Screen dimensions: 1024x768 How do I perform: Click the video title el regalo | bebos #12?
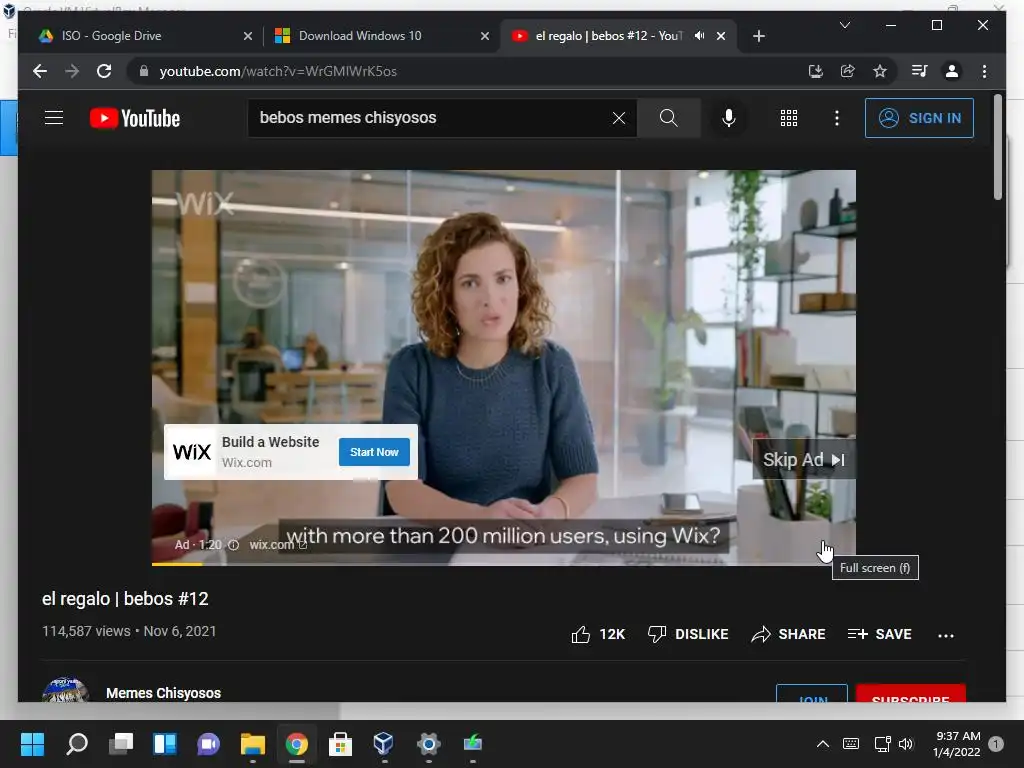click(x=125, y=599)
